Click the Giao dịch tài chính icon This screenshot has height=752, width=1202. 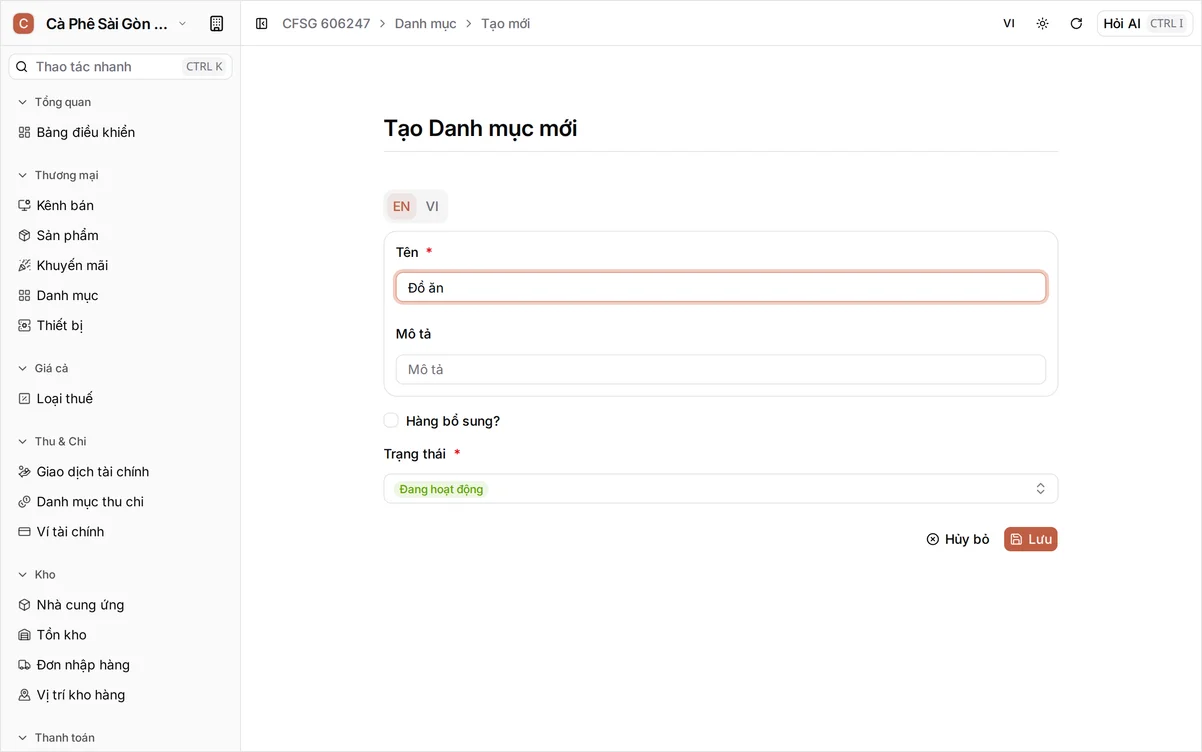[25, 471]
